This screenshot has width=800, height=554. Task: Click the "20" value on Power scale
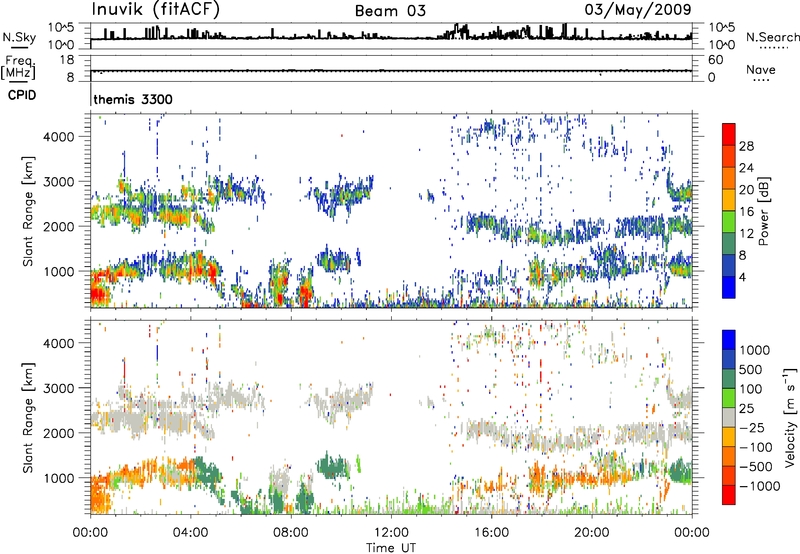point(746,190)
